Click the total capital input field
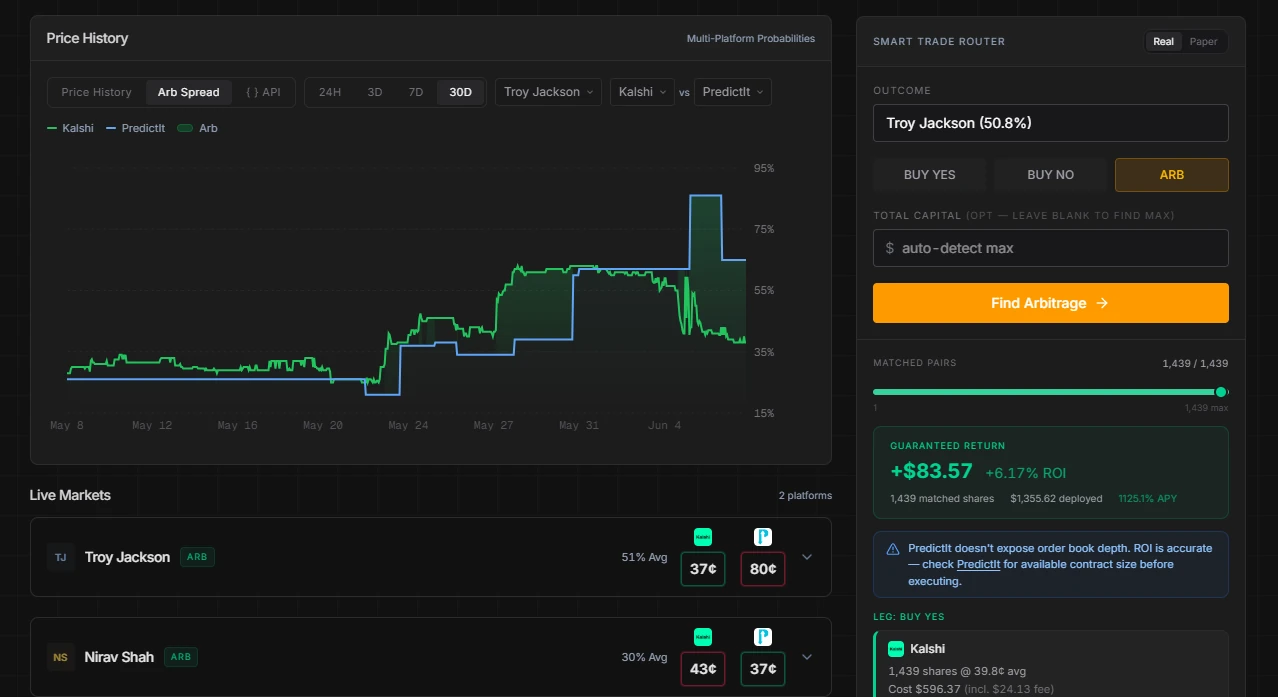 pos(1051,248)
